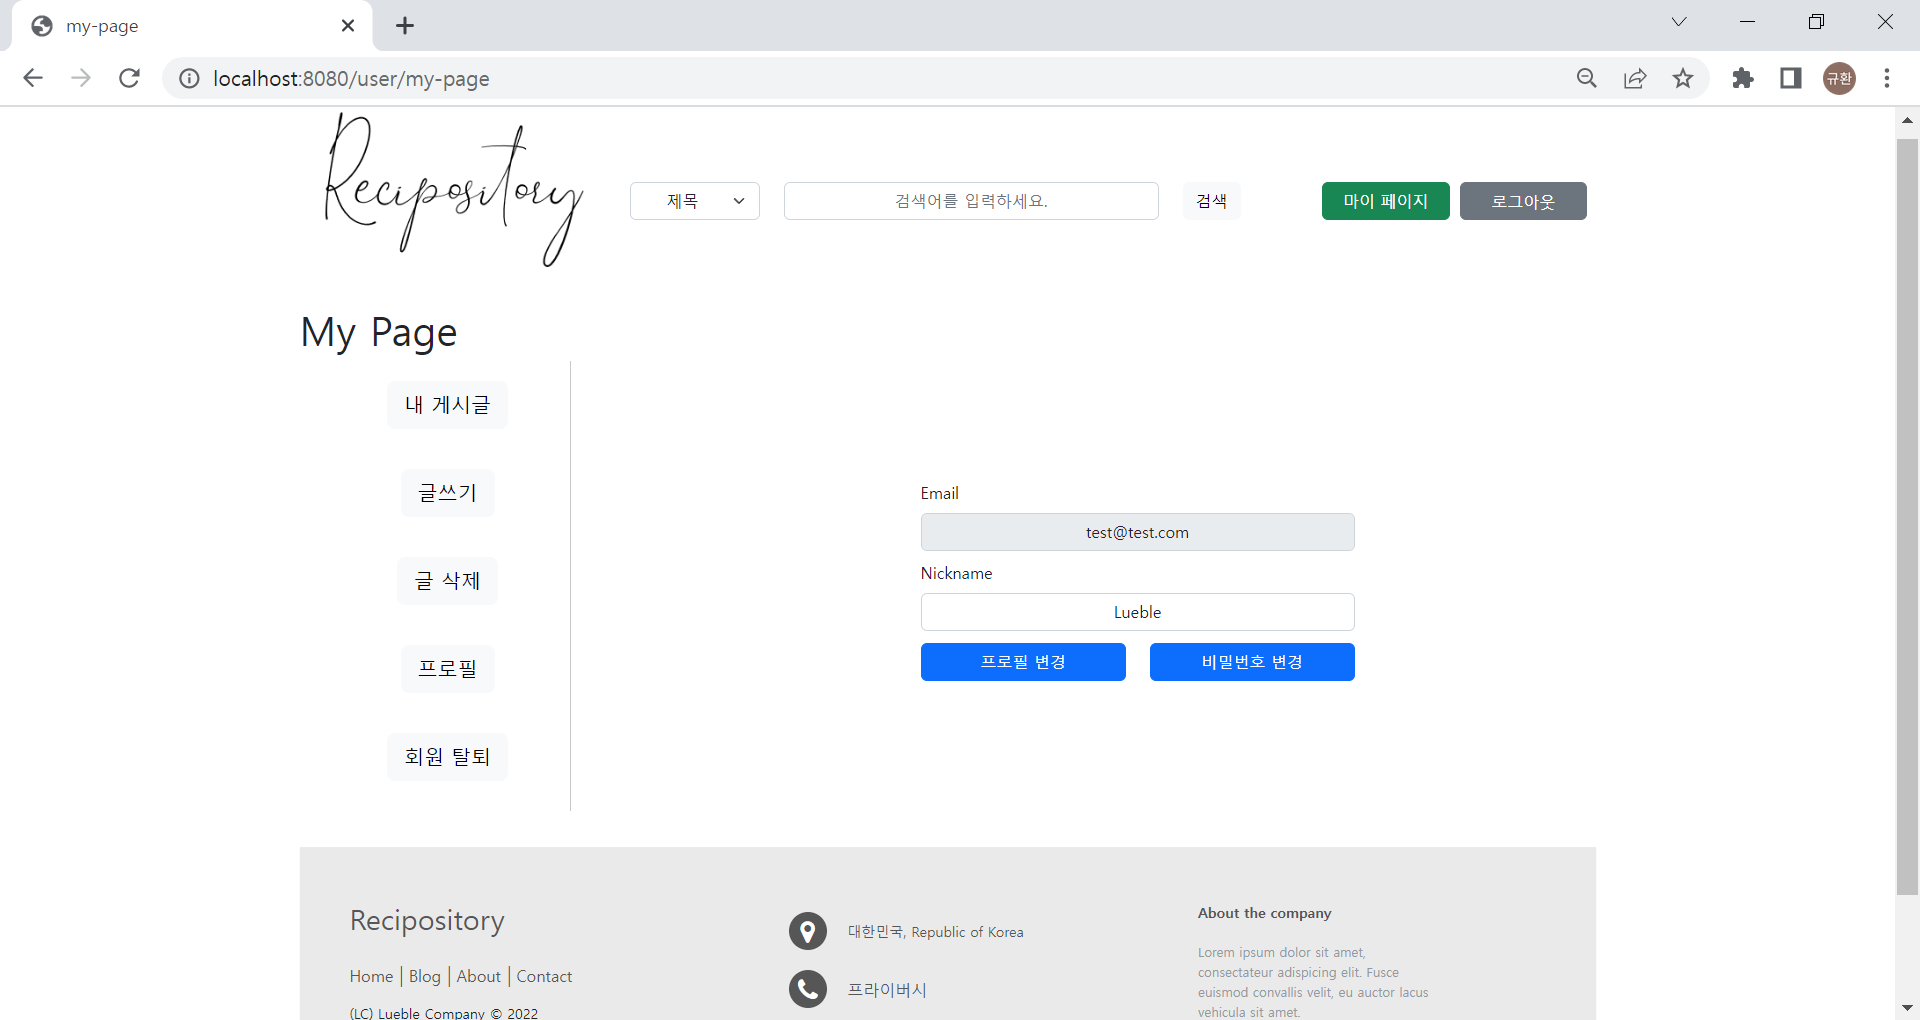The height and width of the screenshot is (1020, 1920).
Task: Open the Blog link in footer
Action: [424, 976]
